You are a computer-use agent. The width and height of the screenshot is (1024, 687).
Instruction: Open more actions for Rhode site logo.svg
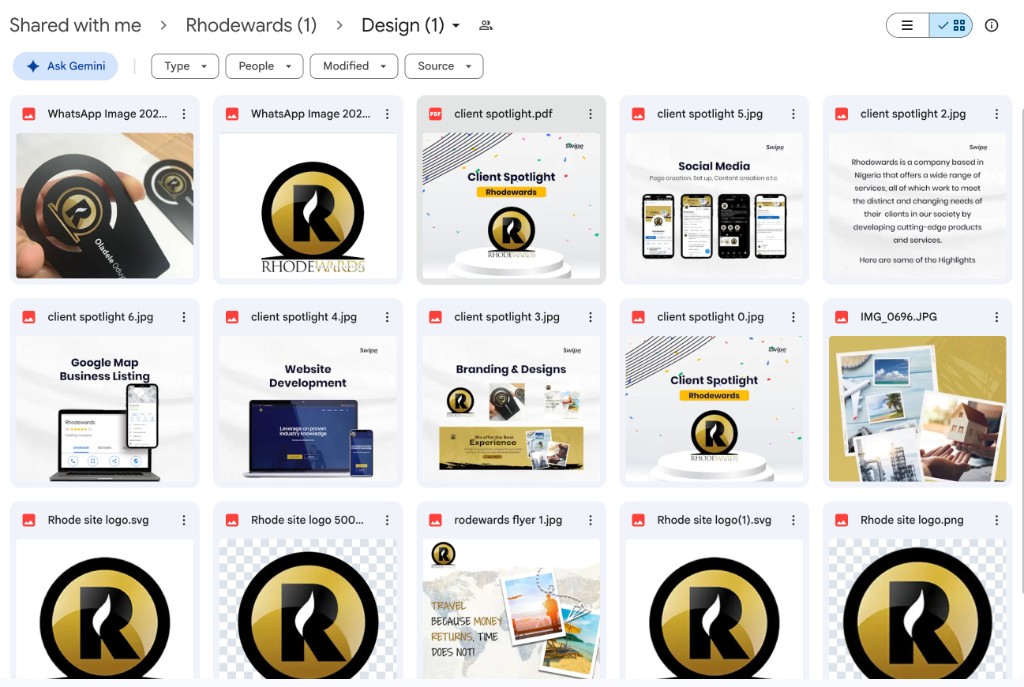click(x=184, y=520)
